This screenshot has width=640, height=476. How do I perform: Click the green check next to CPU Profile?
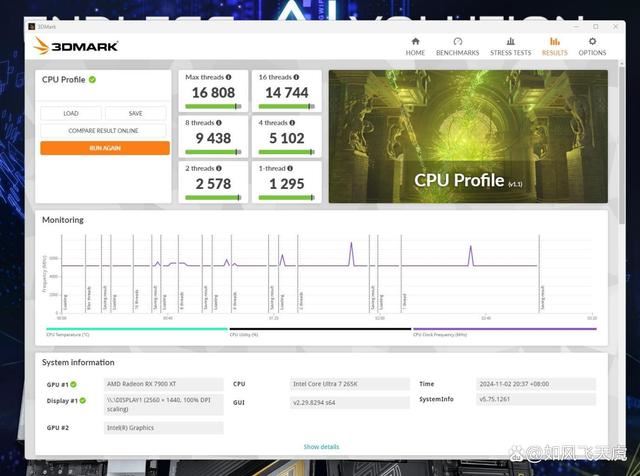[92, 80]
